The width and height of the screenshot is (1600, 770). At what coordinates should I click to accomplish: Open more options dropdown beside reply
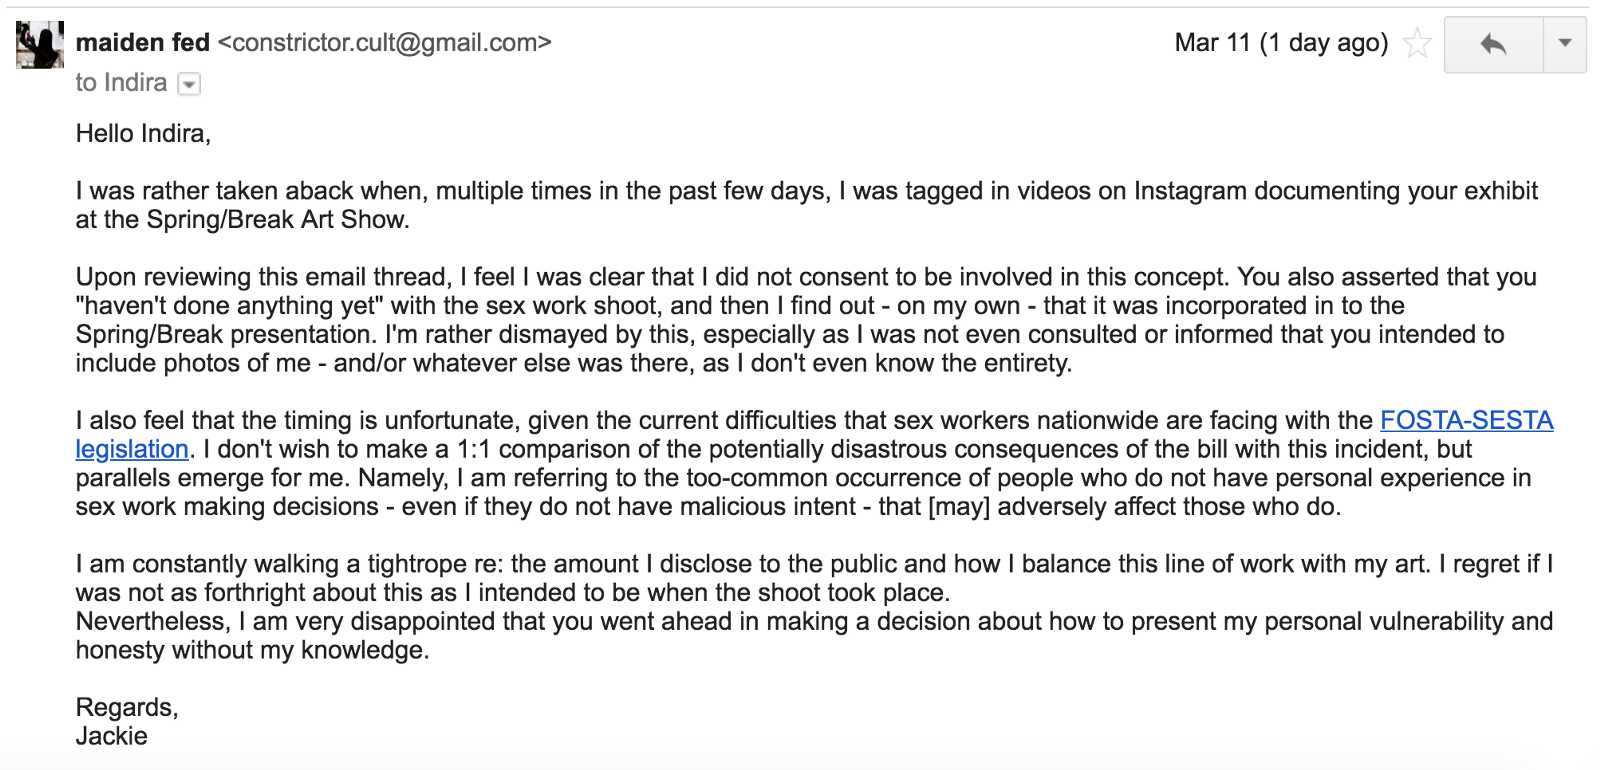[1565, 44]
